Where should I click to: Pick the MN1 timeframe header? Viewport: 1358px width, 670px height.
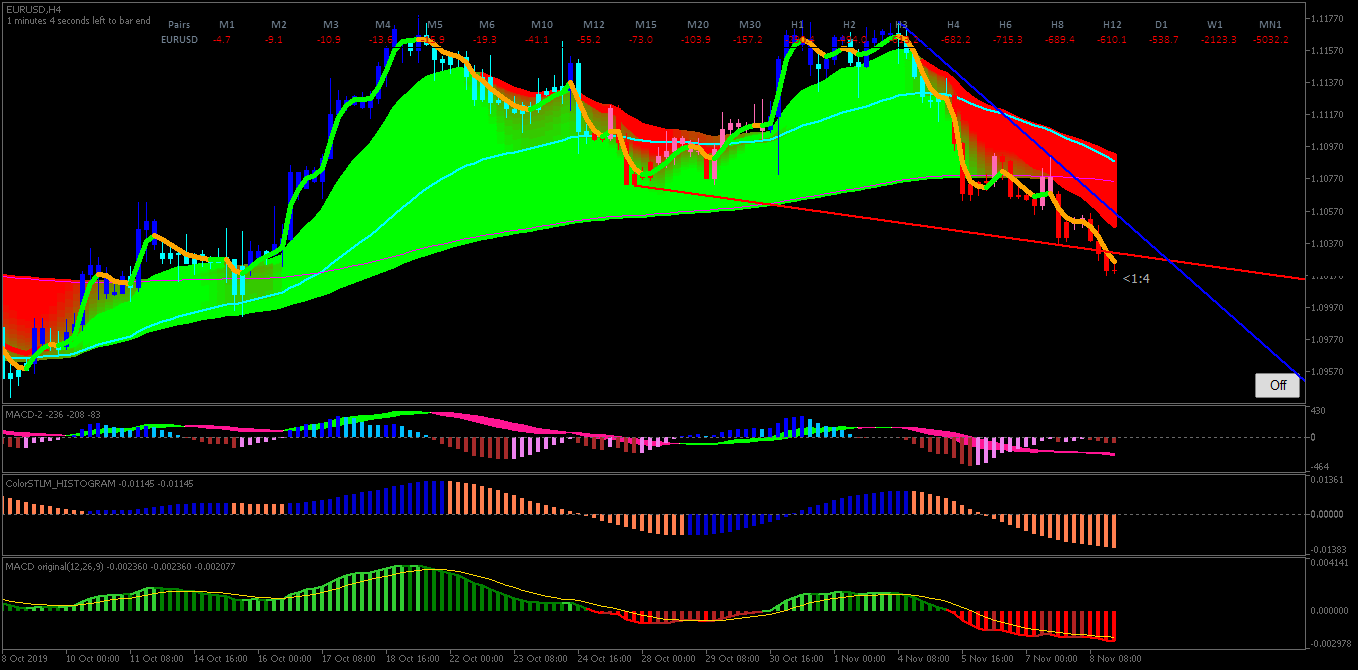pos(1270,24)
